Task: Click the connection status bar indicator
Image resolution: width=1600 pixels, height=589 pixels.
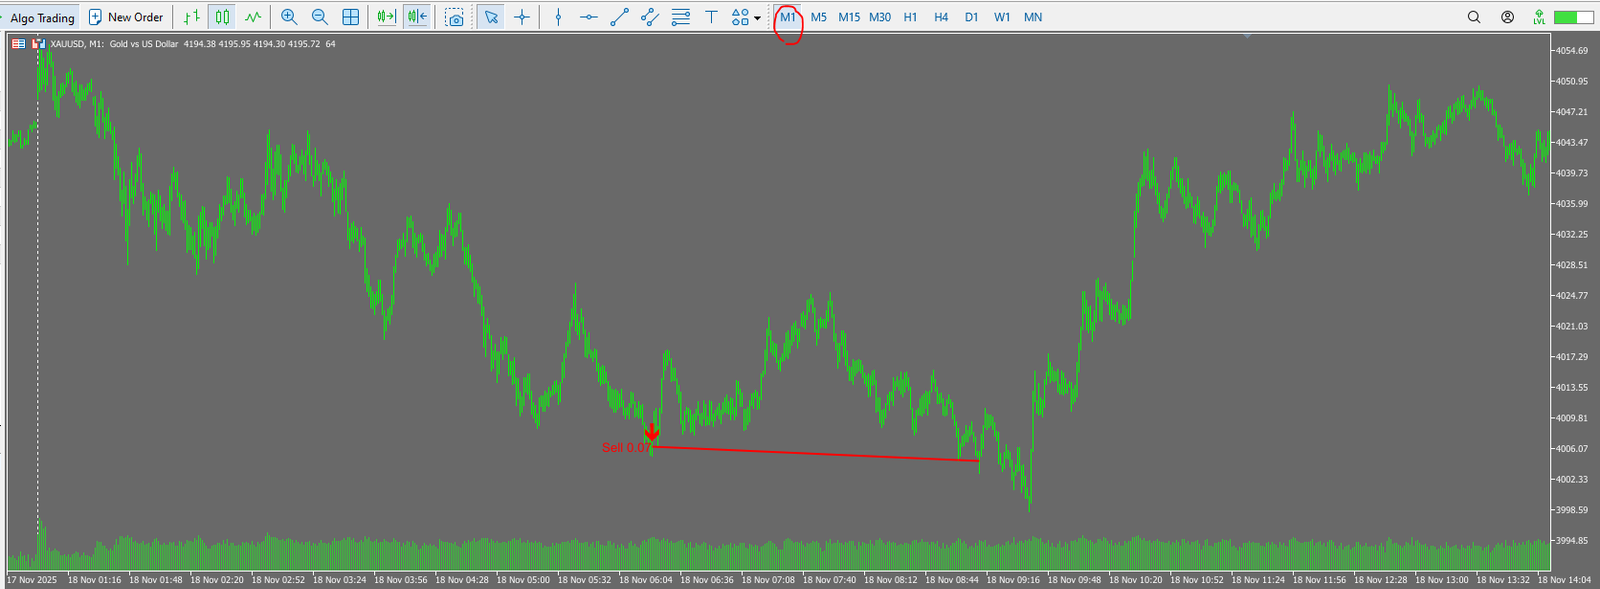Action: point(1573,17)
